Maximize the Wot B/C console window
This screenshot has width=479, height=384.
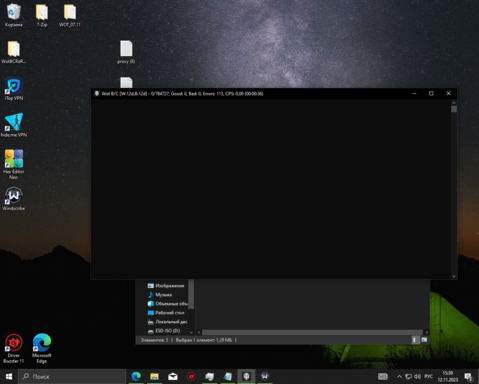coord(431,94)
